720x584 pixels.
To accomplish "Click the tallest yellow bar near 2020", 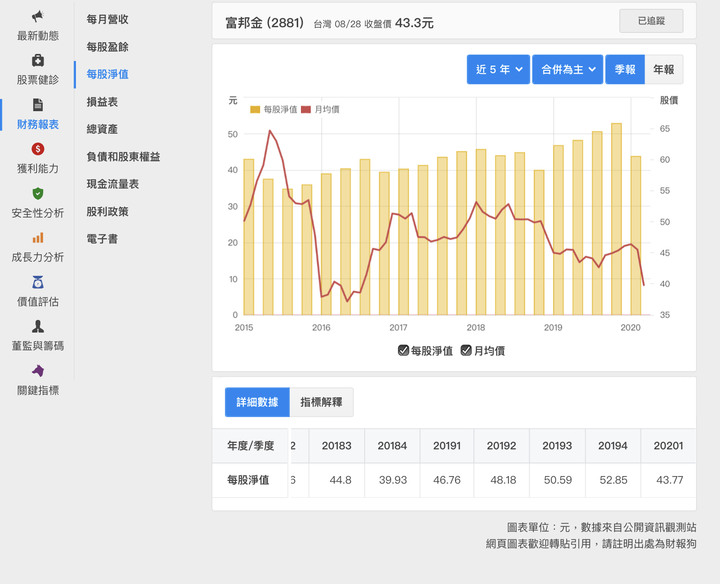I will 616,219.
